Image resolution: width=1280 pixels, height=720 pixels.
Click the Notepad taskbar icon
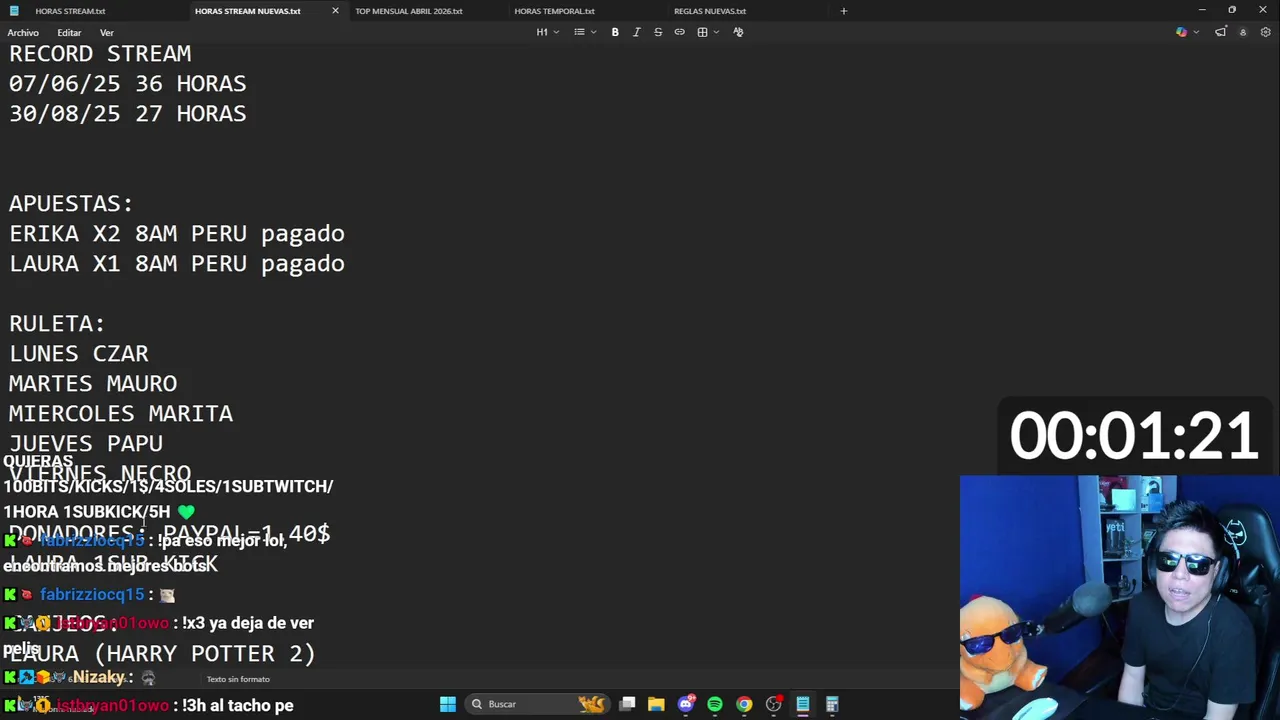(x=803, y=704)
